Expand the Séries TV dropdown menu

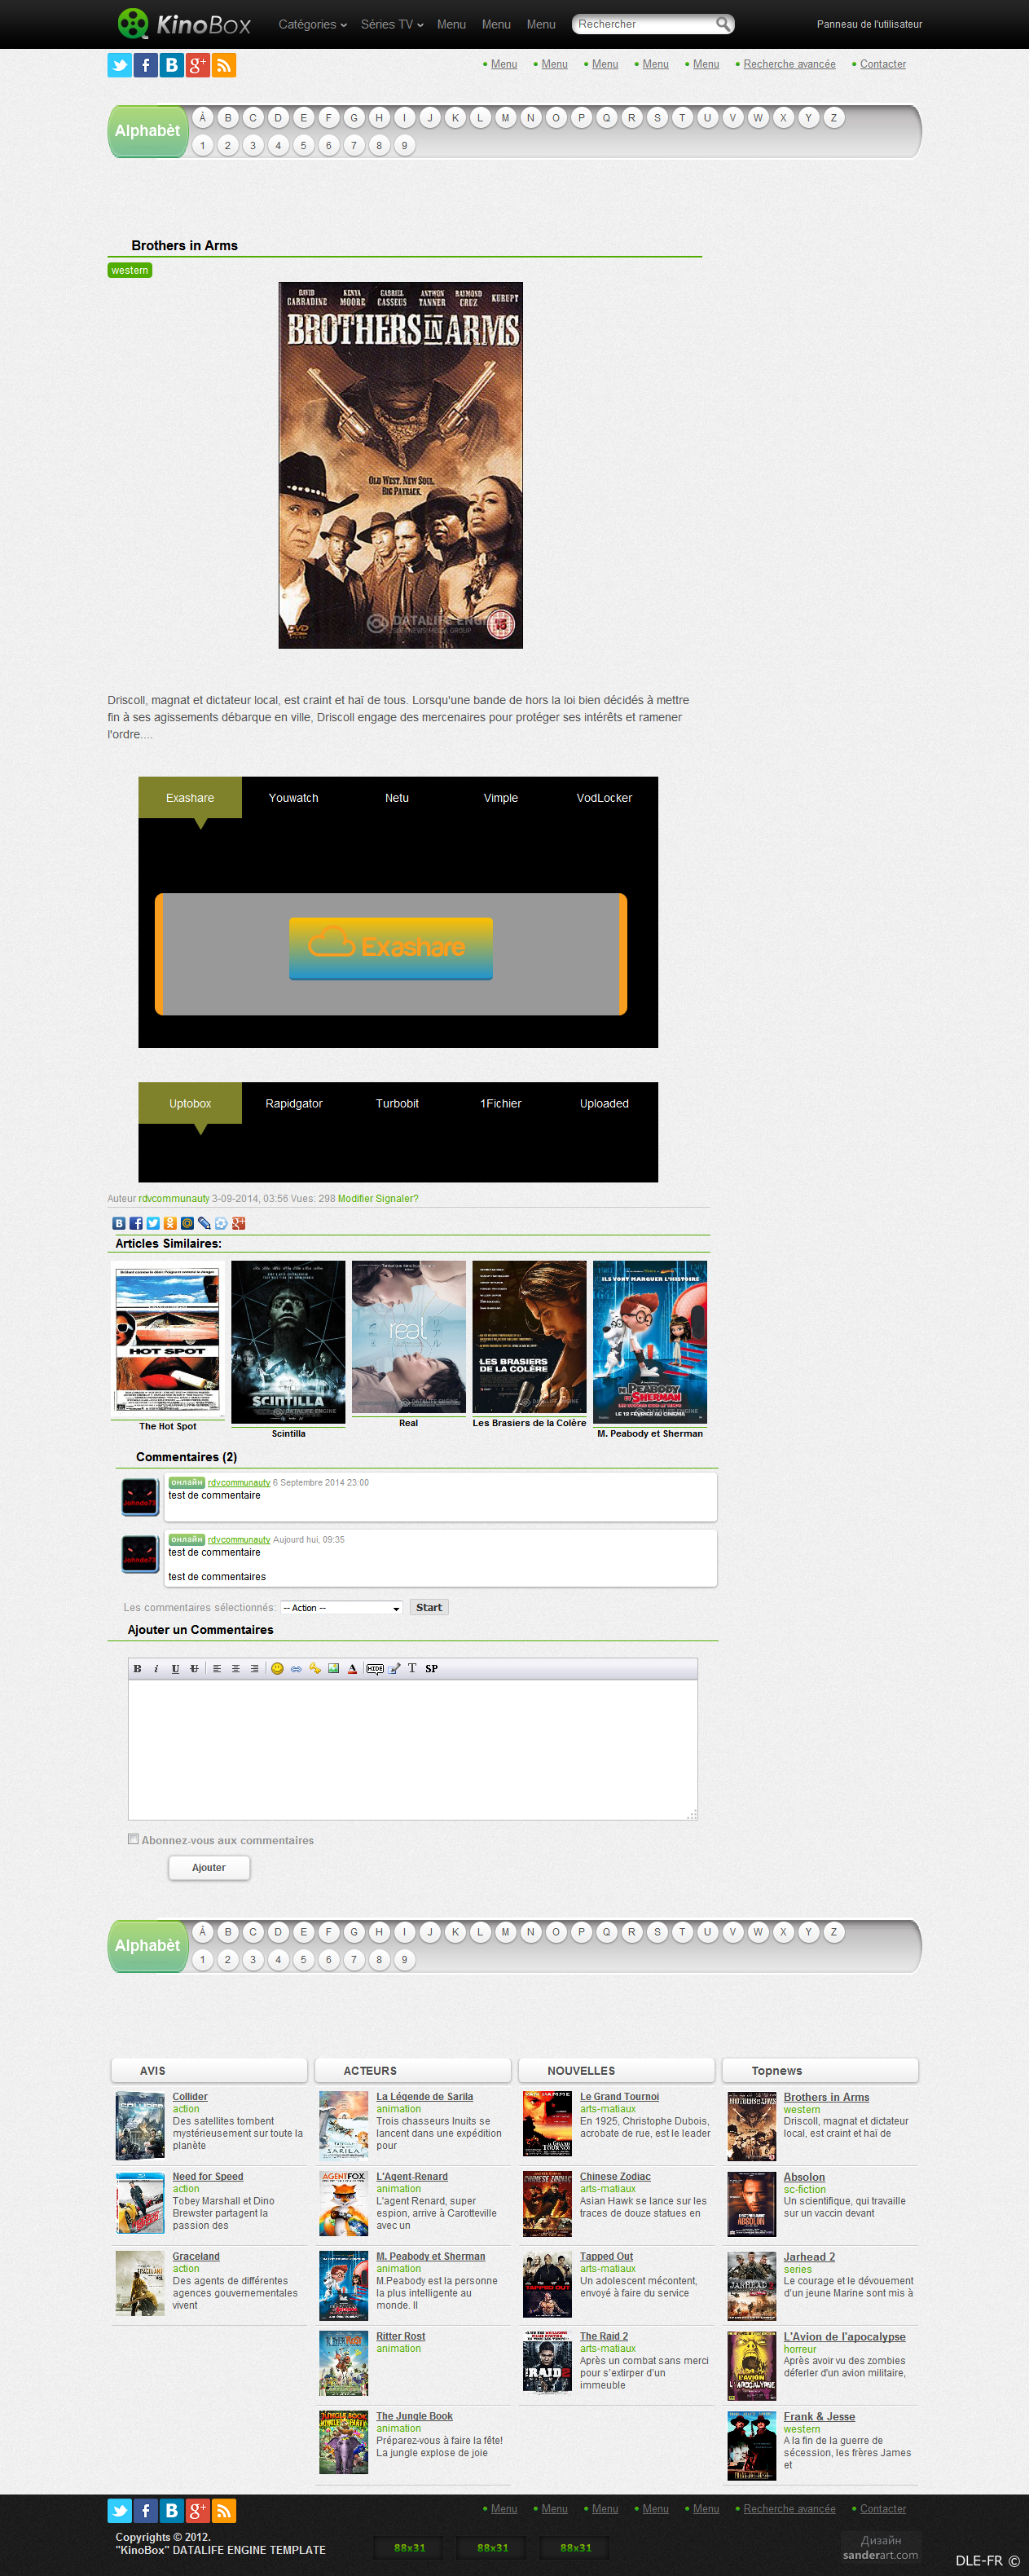tap(391, 24)
